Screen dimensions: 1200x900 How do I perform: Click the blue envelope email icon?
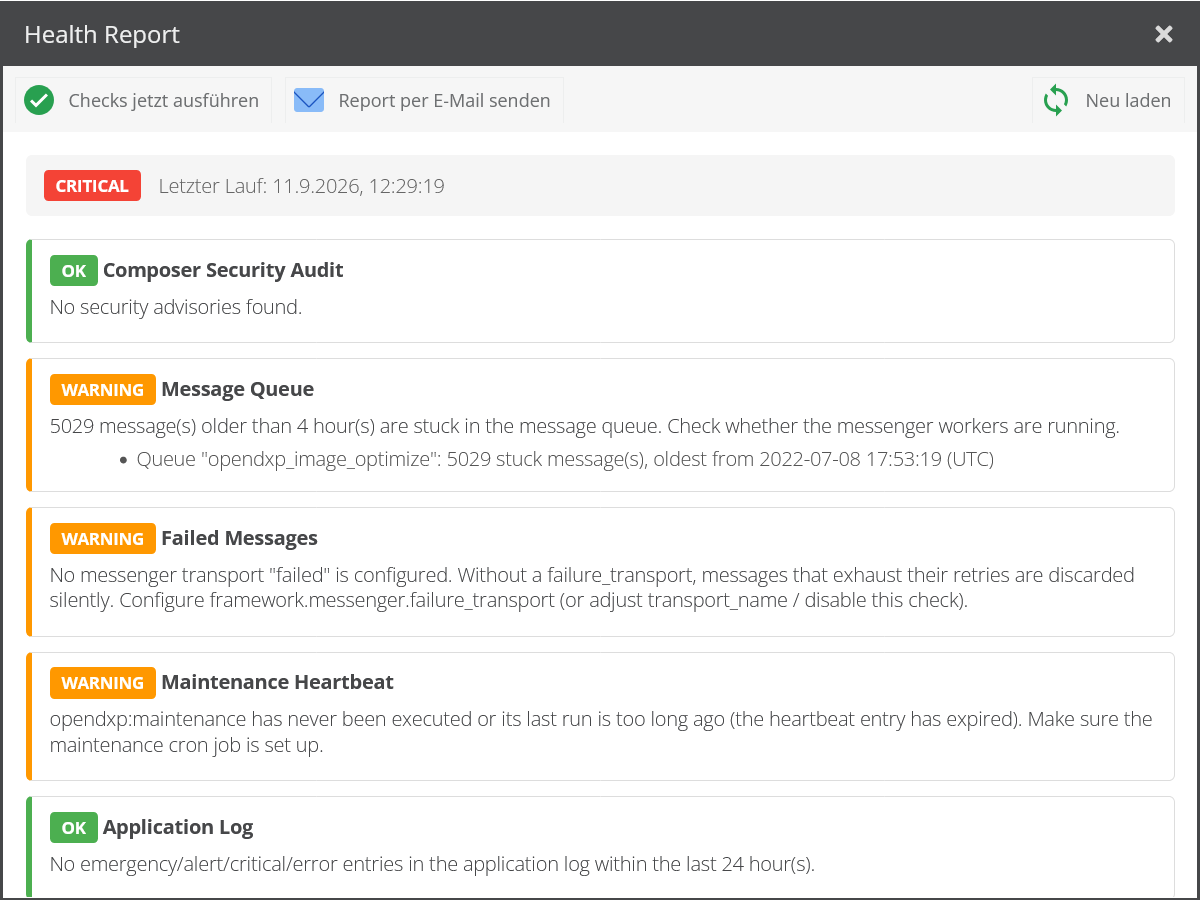(309, 100)
